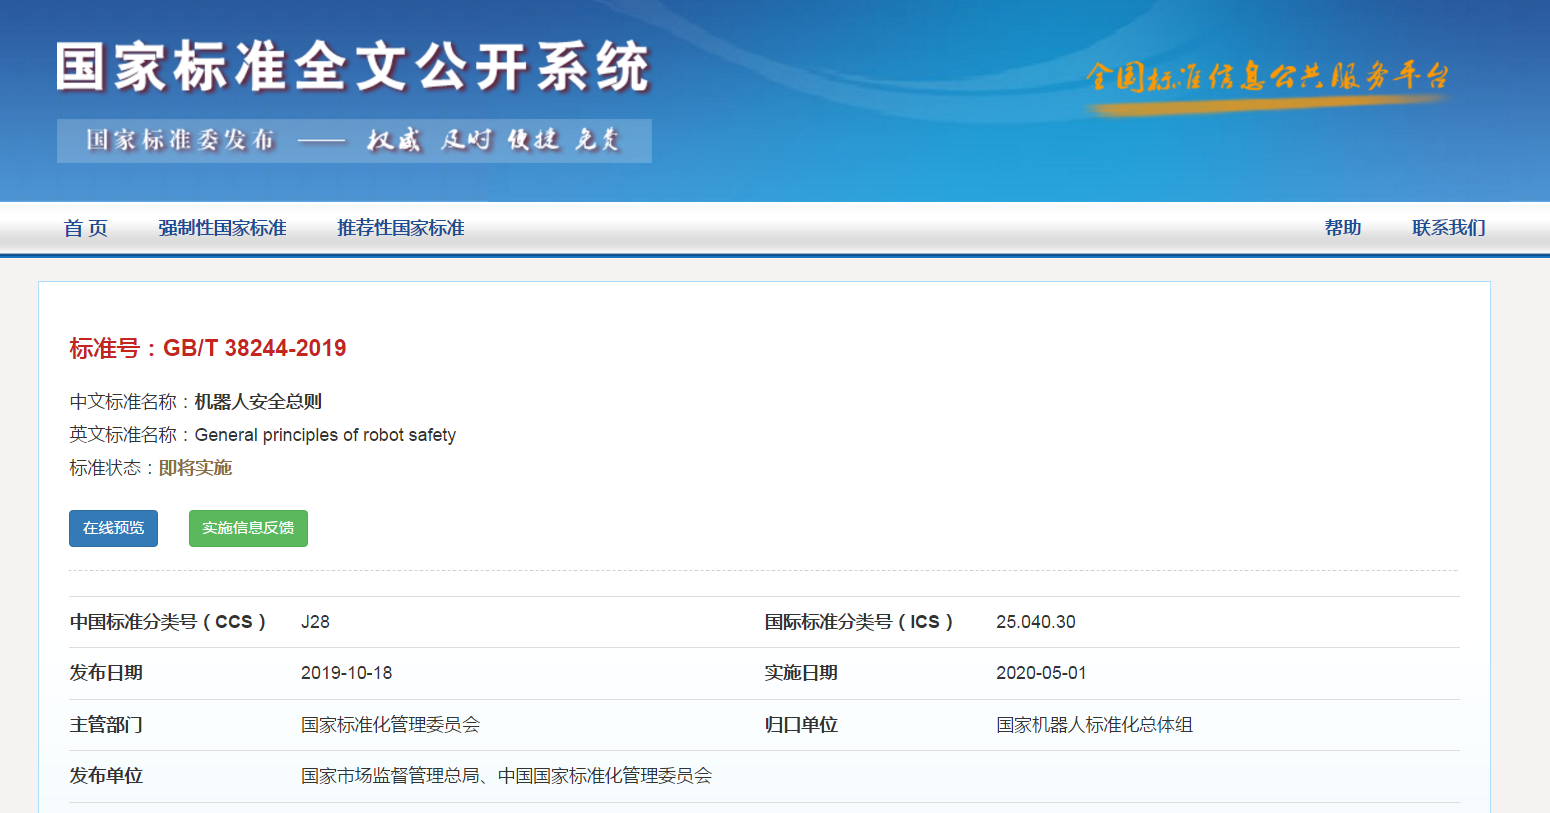Image resolution: width=1550 pixels, height=813 pixels.
Task: Open the 帮助 help page
Action: 1343,228
